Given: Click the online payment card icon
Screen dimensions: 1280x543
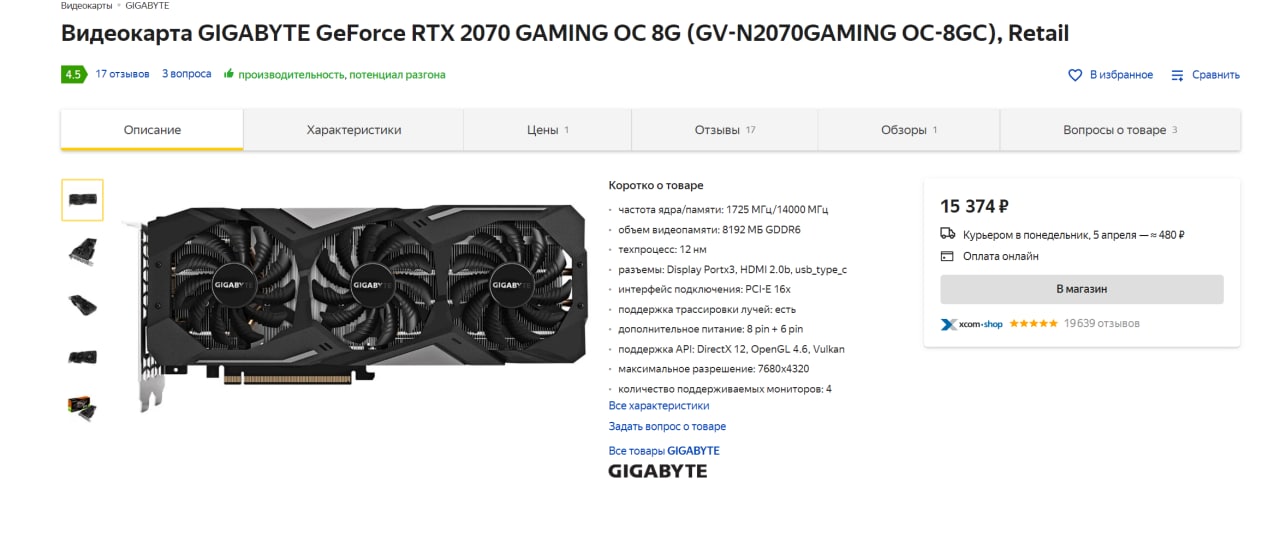Looking at the screenshot, I should point(947,256).
